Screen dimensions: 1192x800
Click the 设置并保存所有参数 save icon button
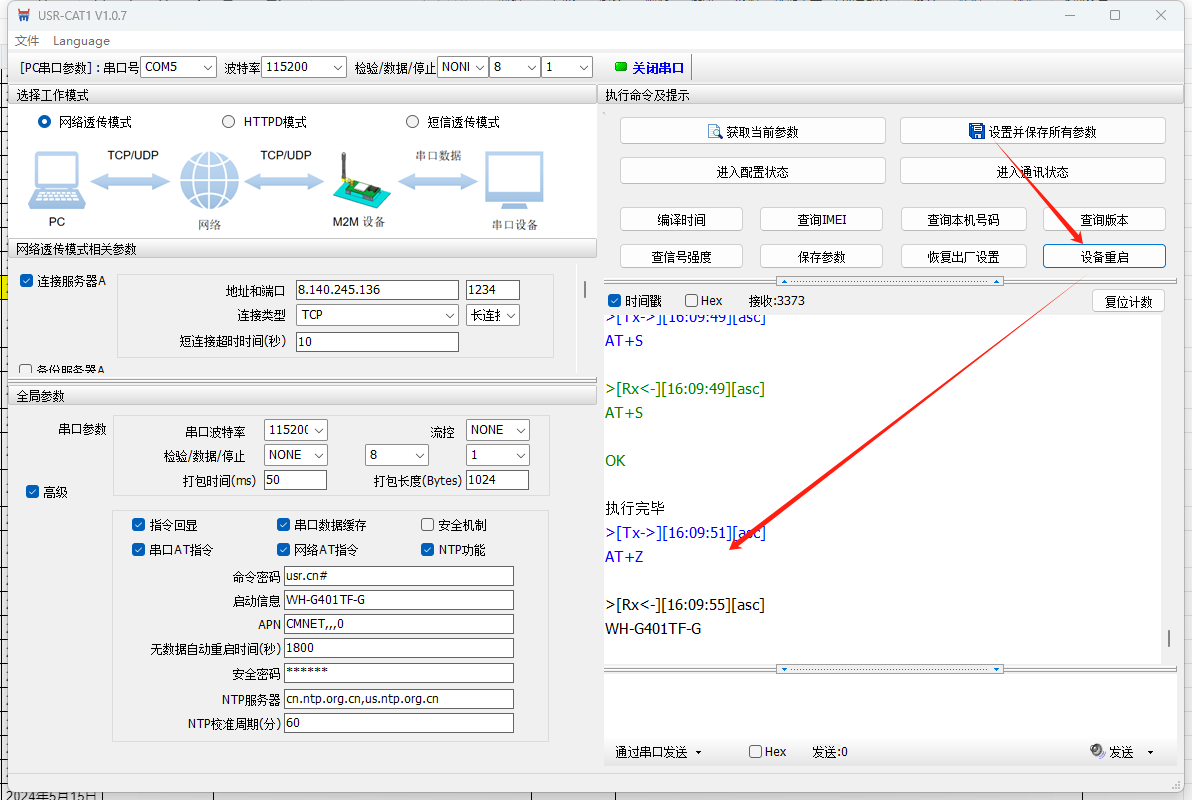coord(1032,131)
